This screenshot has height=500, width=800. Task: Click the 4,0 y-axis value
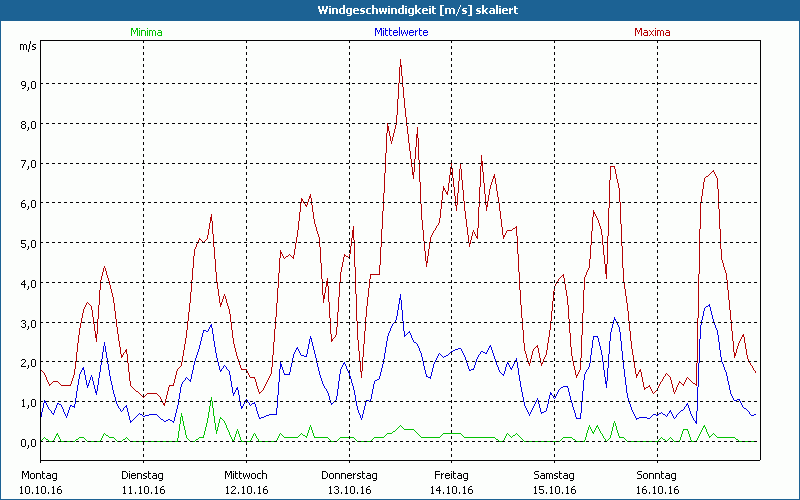[29, 284]
